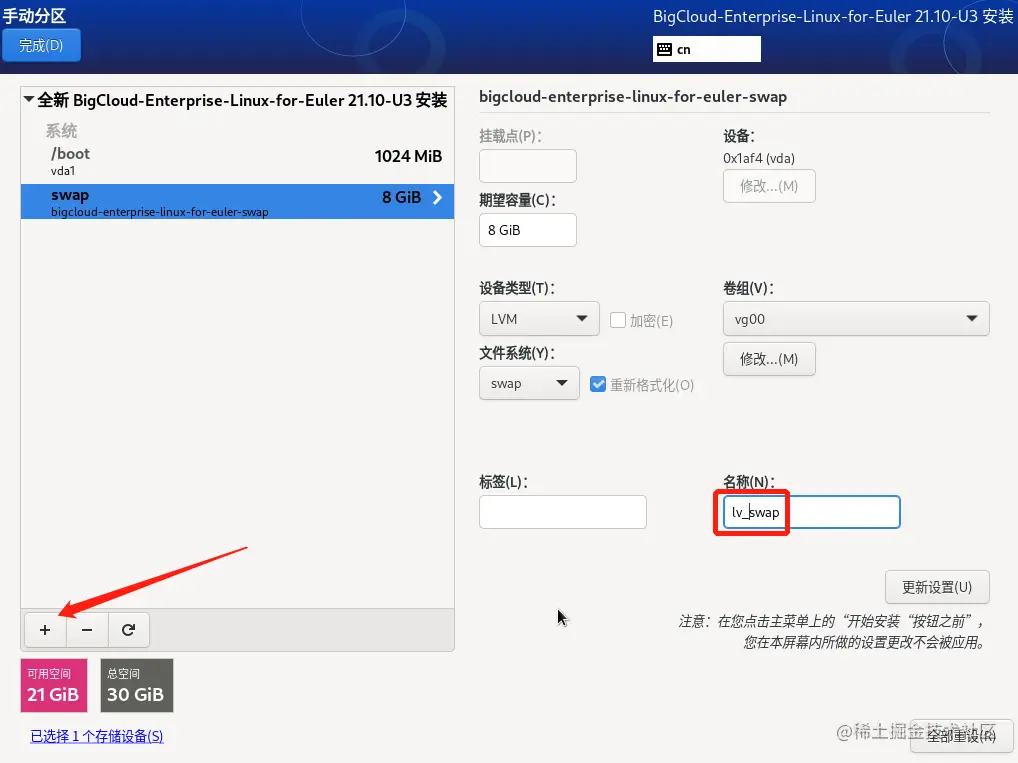
Task: Click the 全部重设(R) reset button
Action: pos(961,736)
